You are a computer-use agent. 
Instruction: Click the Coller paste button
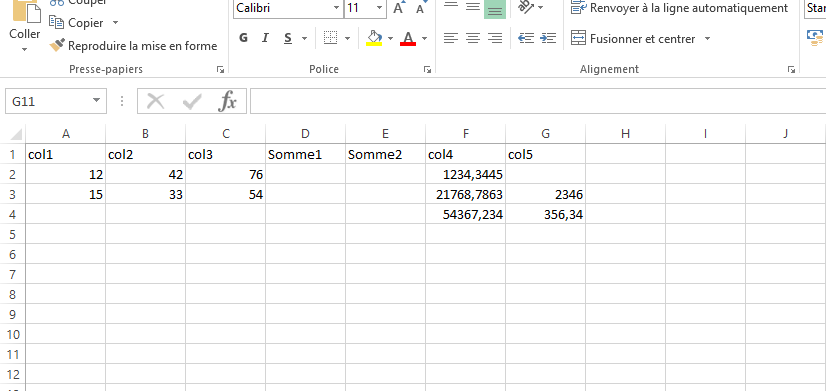(24, 20)
